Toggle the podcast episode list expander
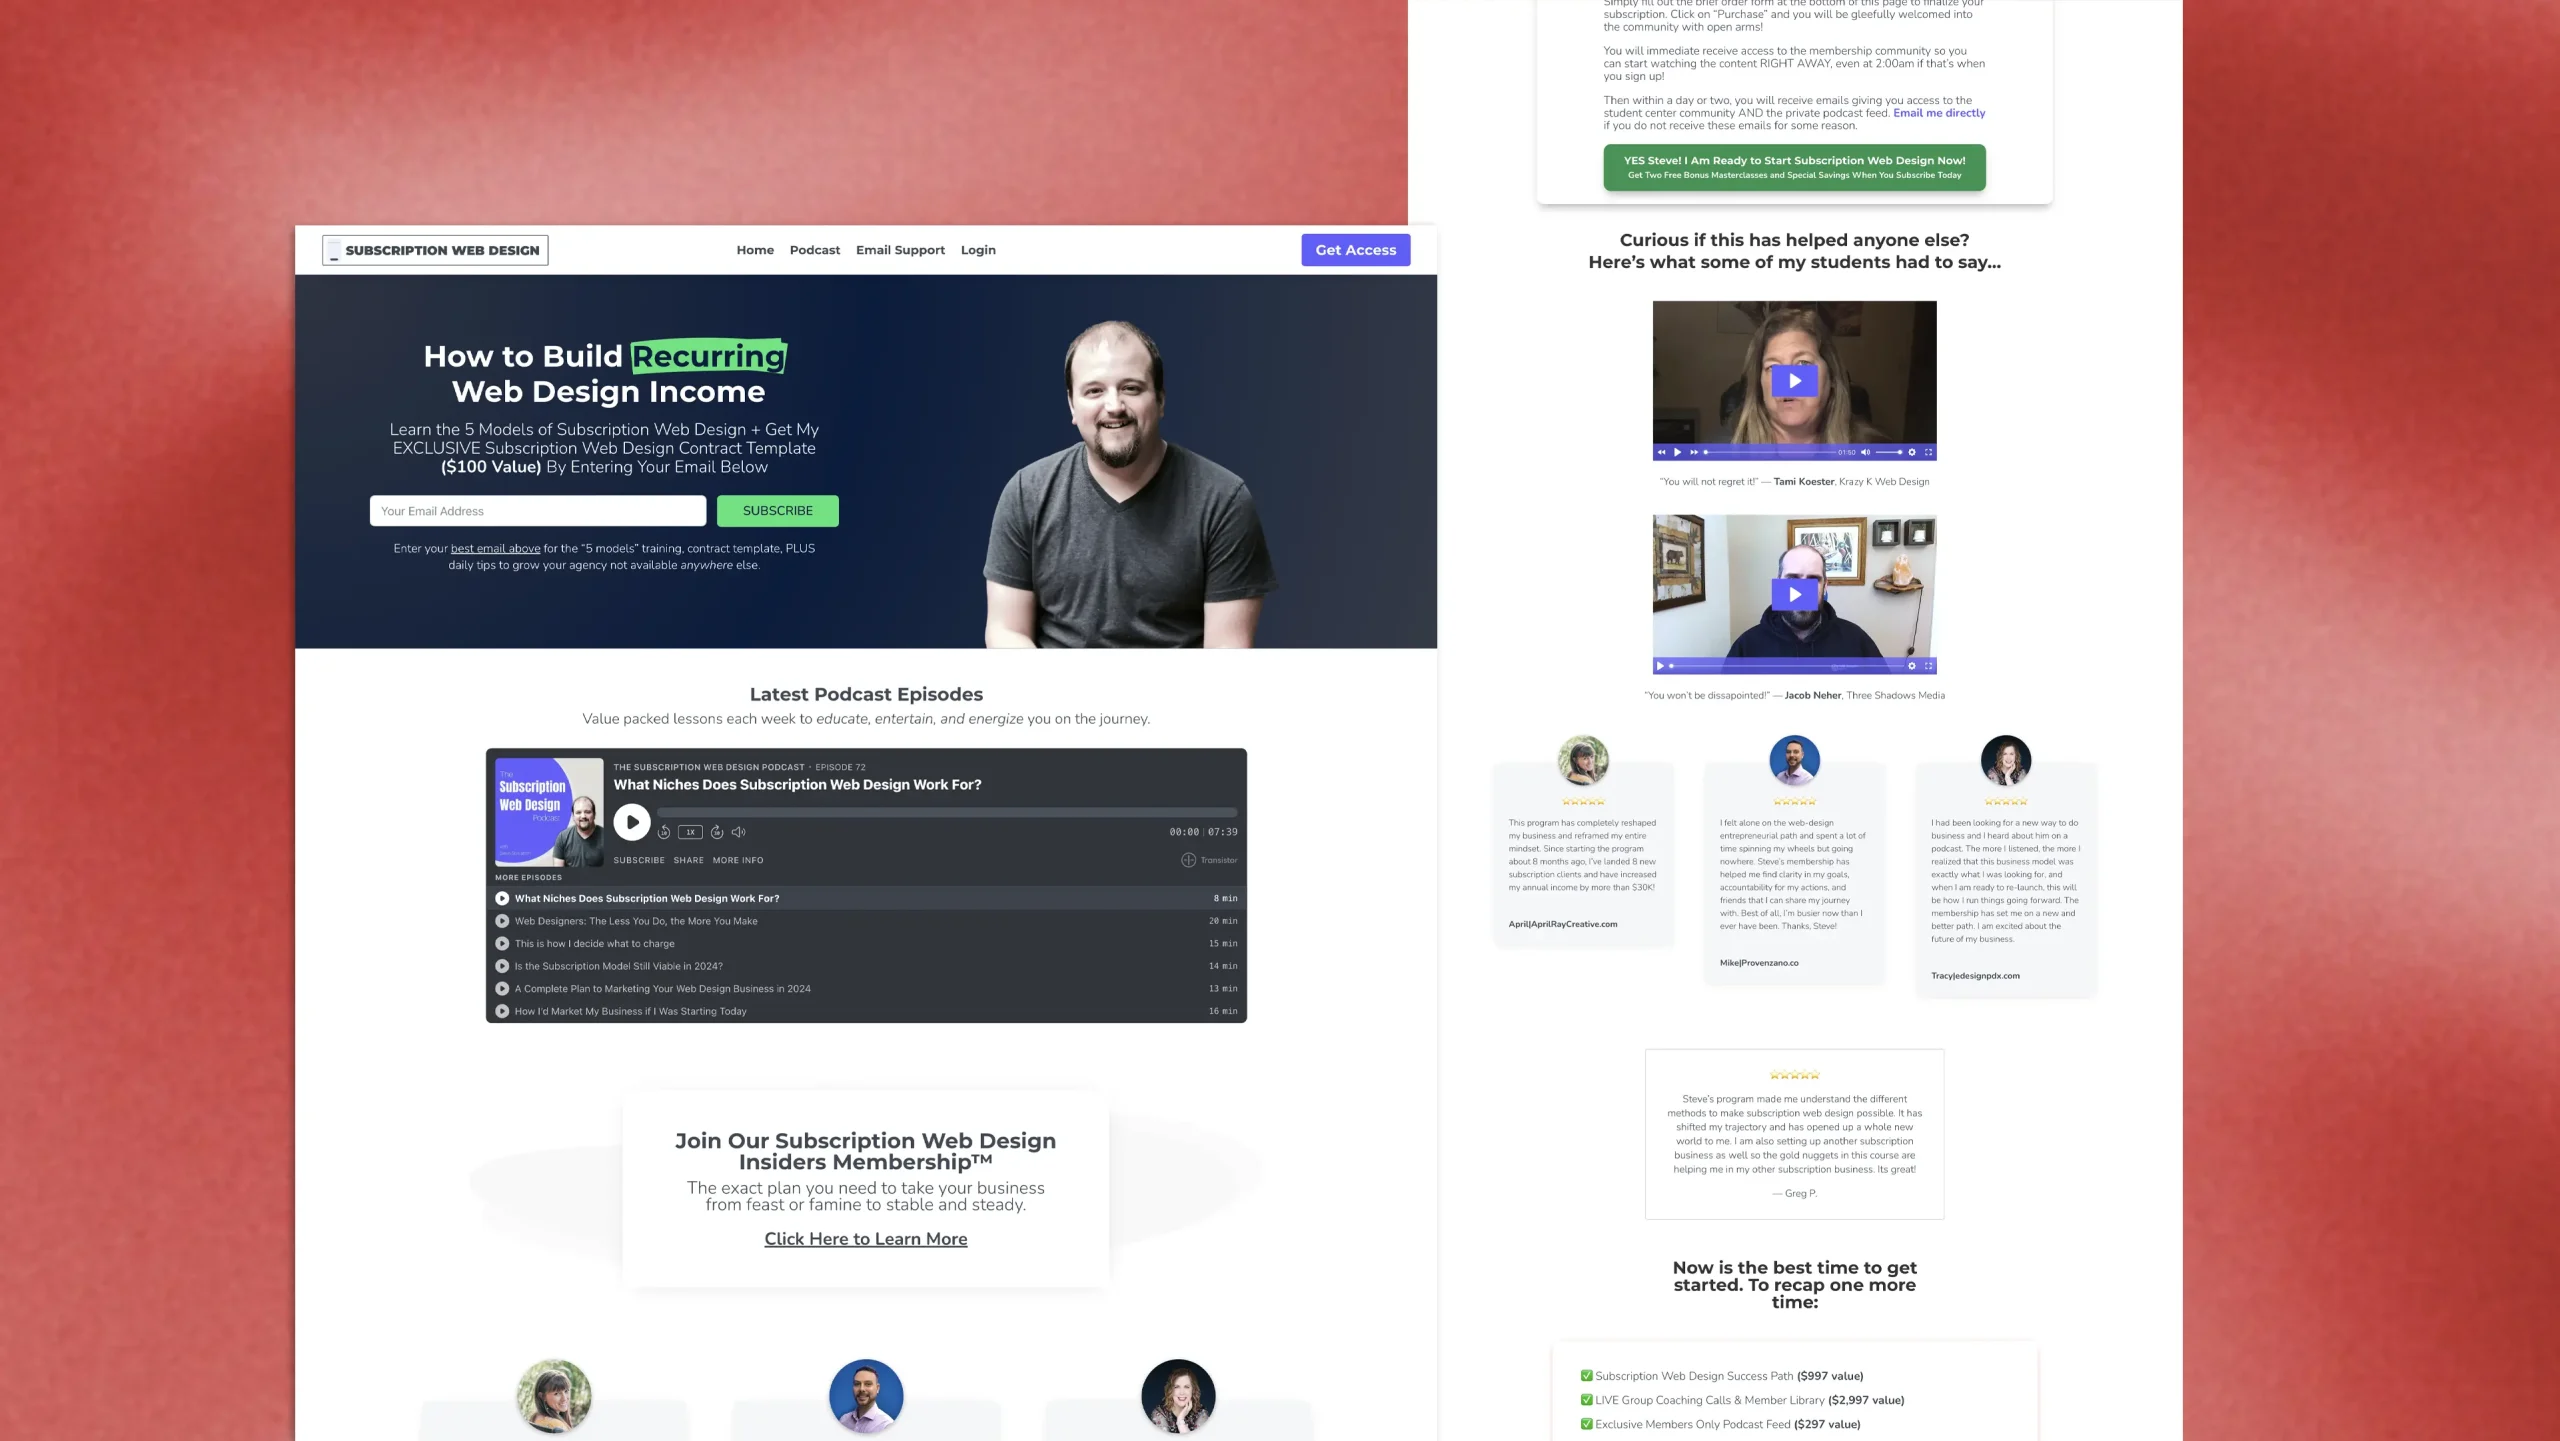The width and height of the screenshot is (2560, 1441). click(x=527, y=877)
